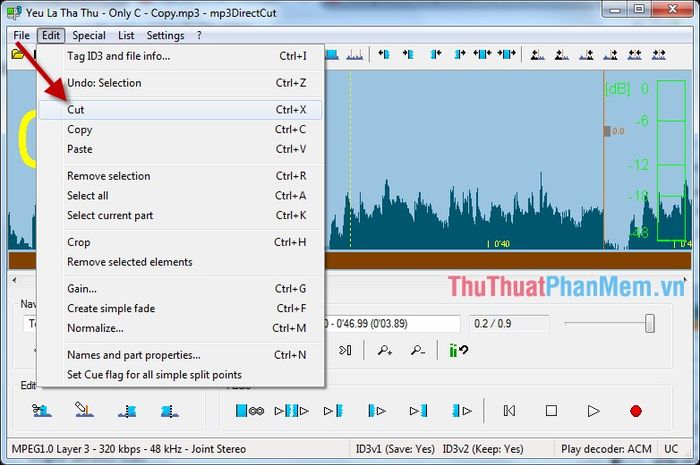Choose Create simple fade

click(x=180, y=308)
